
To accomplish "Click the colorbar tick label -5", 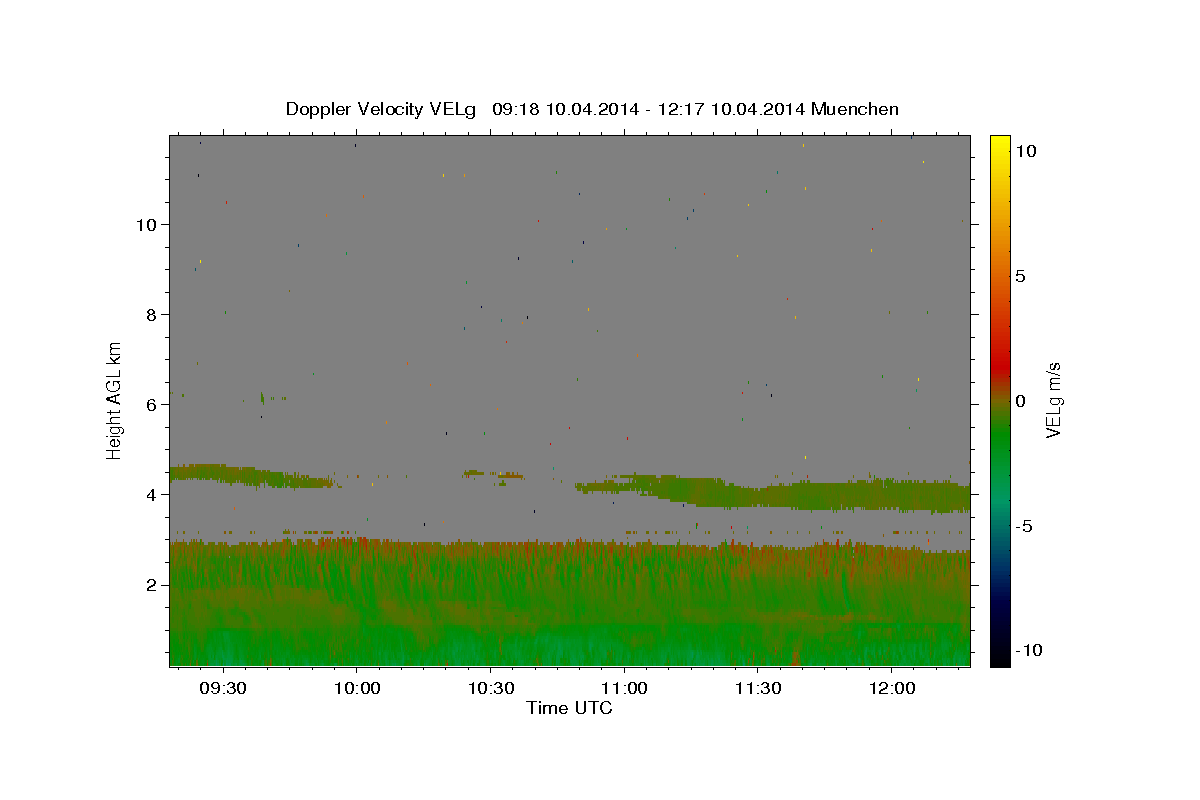I will pyautogui.click(x=1024, y=526).
